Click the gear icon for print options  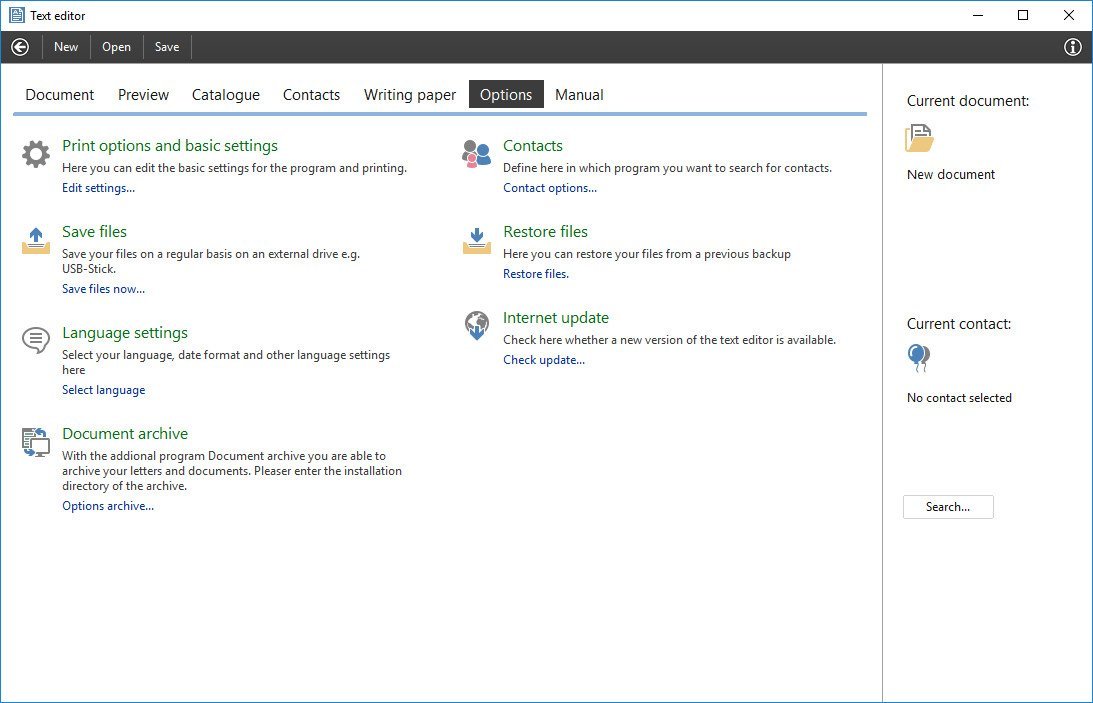[x=36, y=155]
